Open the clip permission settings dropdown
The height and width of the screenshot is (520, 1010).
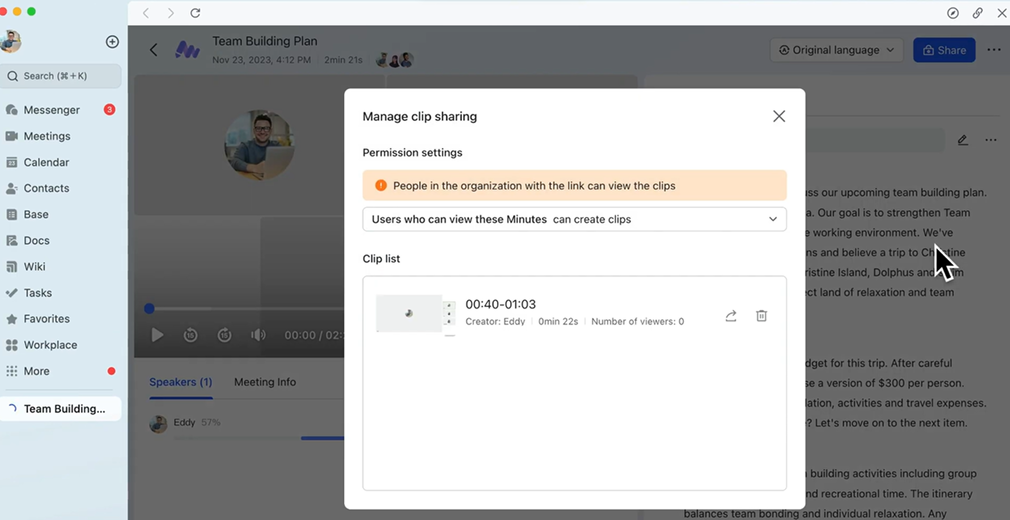[x=574, y=219]
